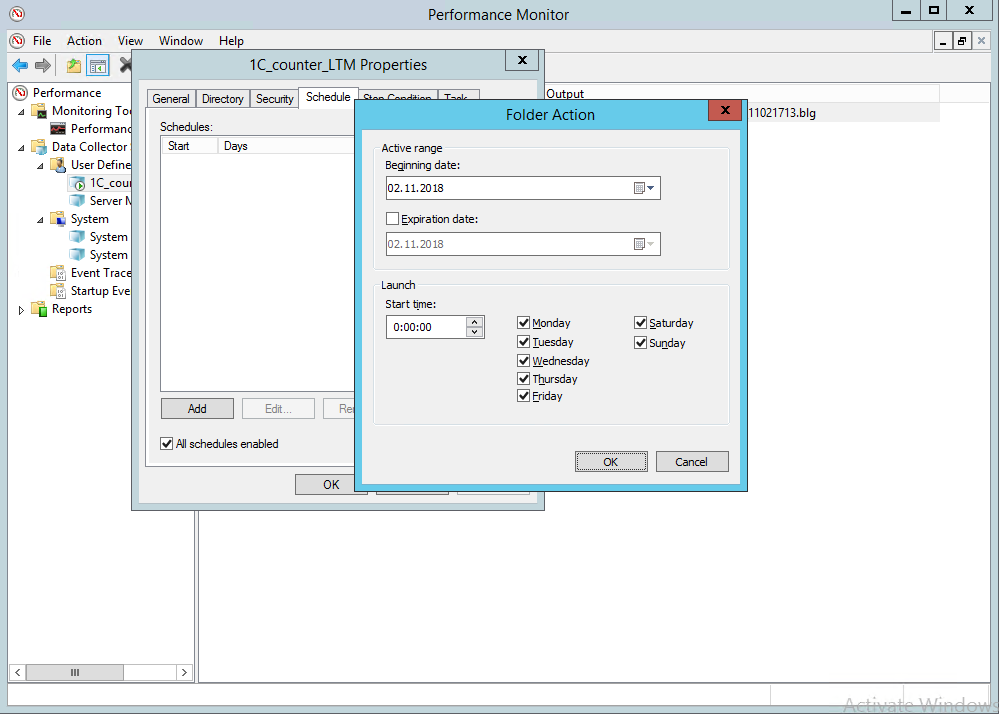Enable the Expiration date checkbox
The image size is (999, 714).
click(x=393, y=219)
